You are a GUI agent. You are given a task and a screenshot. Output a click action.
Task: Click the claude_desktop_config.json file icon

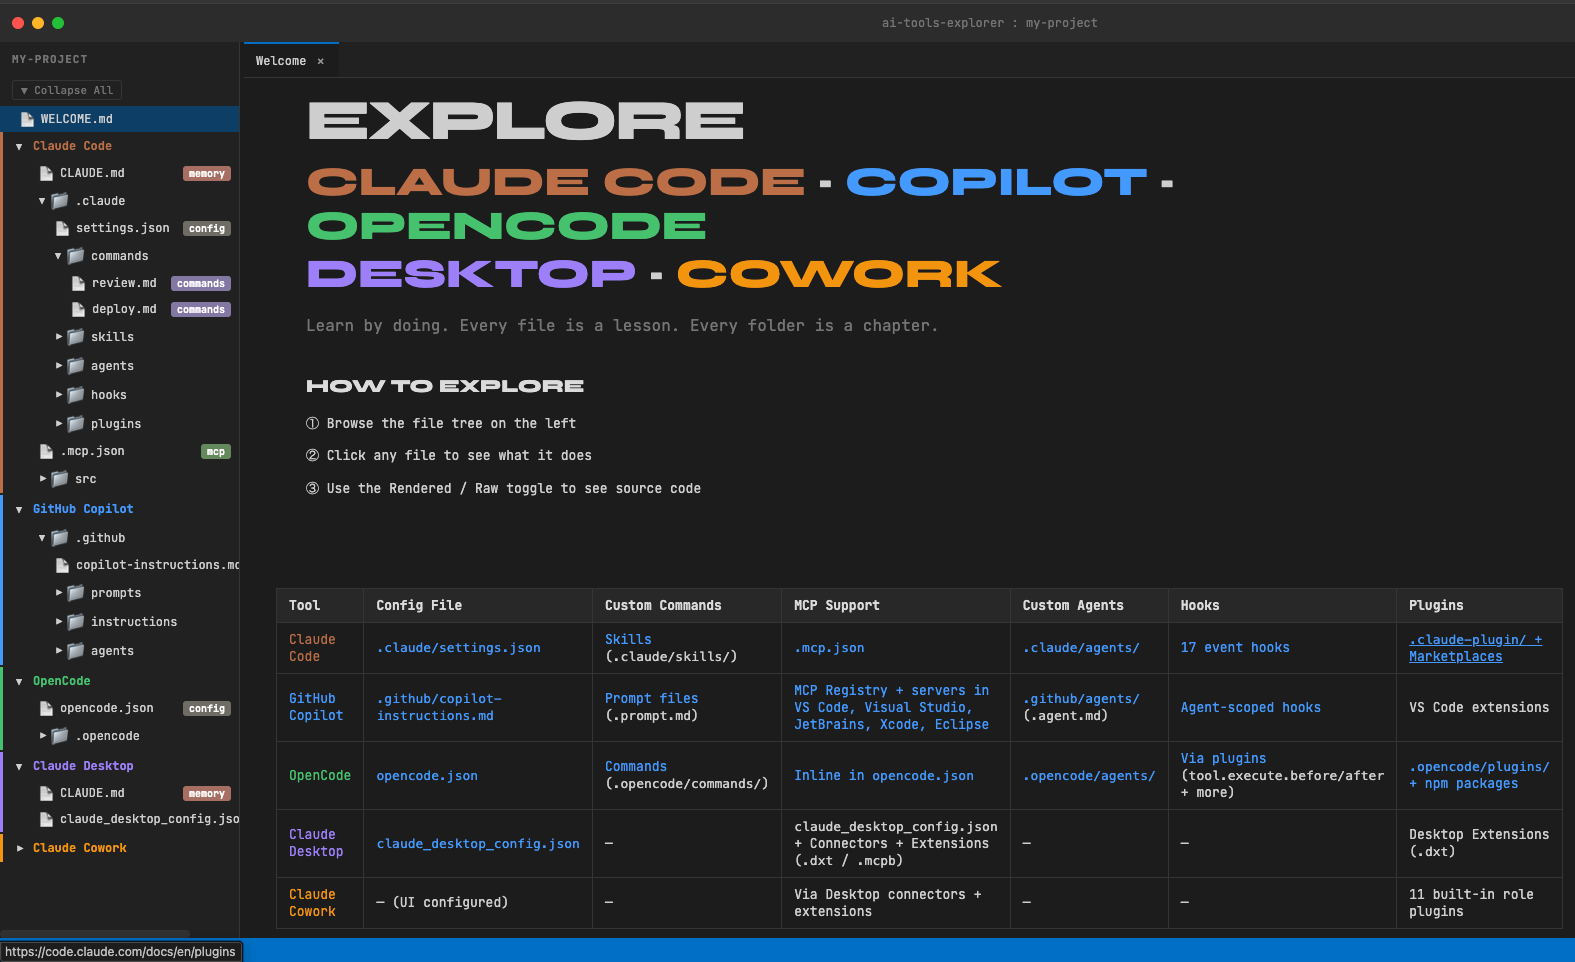click(x=46, y=819)
